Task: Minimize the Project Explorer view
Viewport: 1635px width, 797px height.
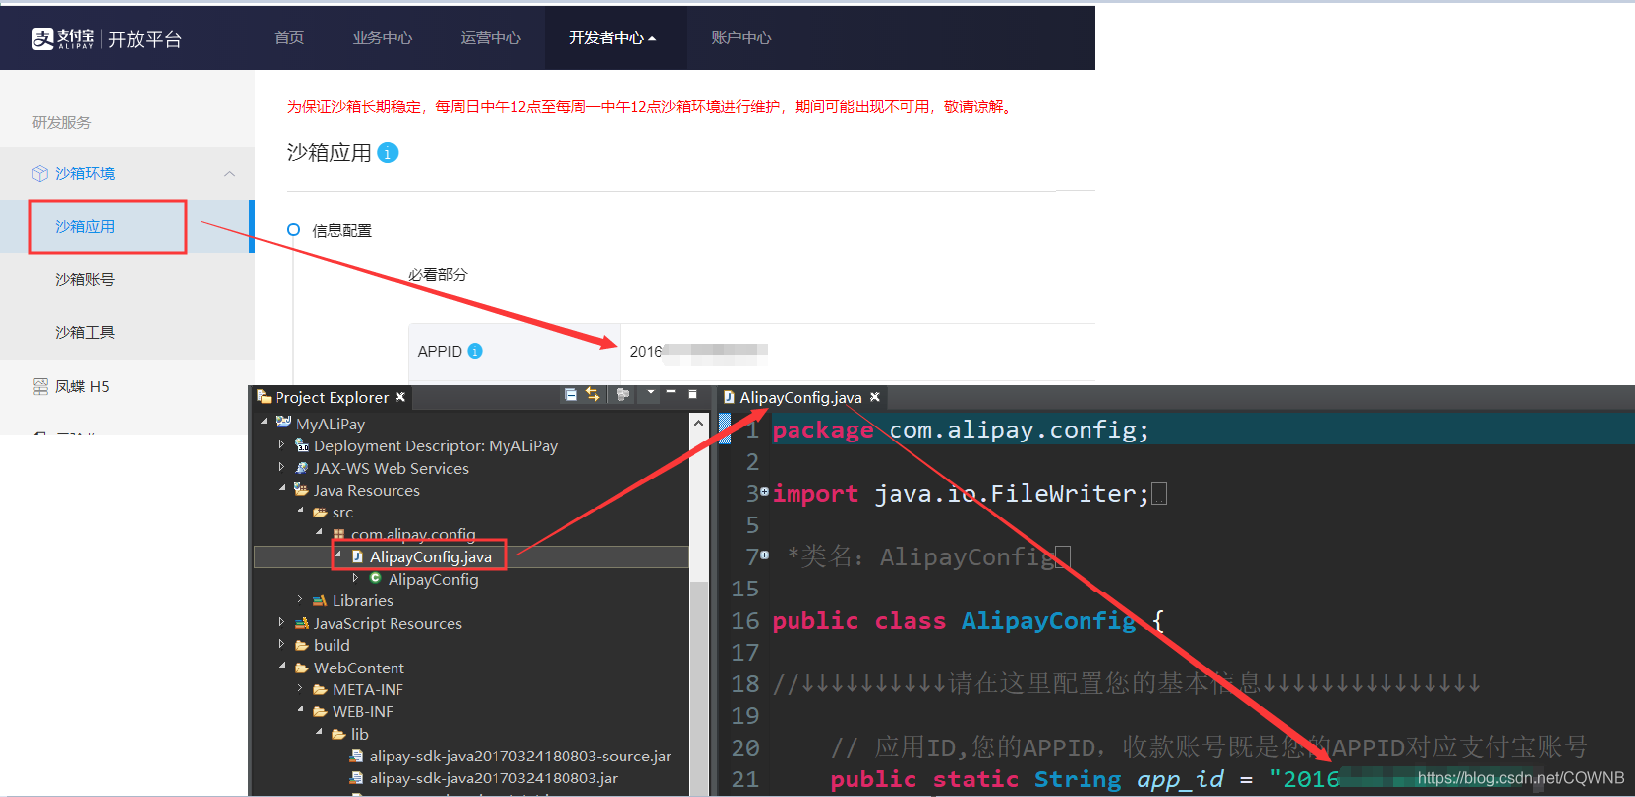Action: (x=672, y=392)
